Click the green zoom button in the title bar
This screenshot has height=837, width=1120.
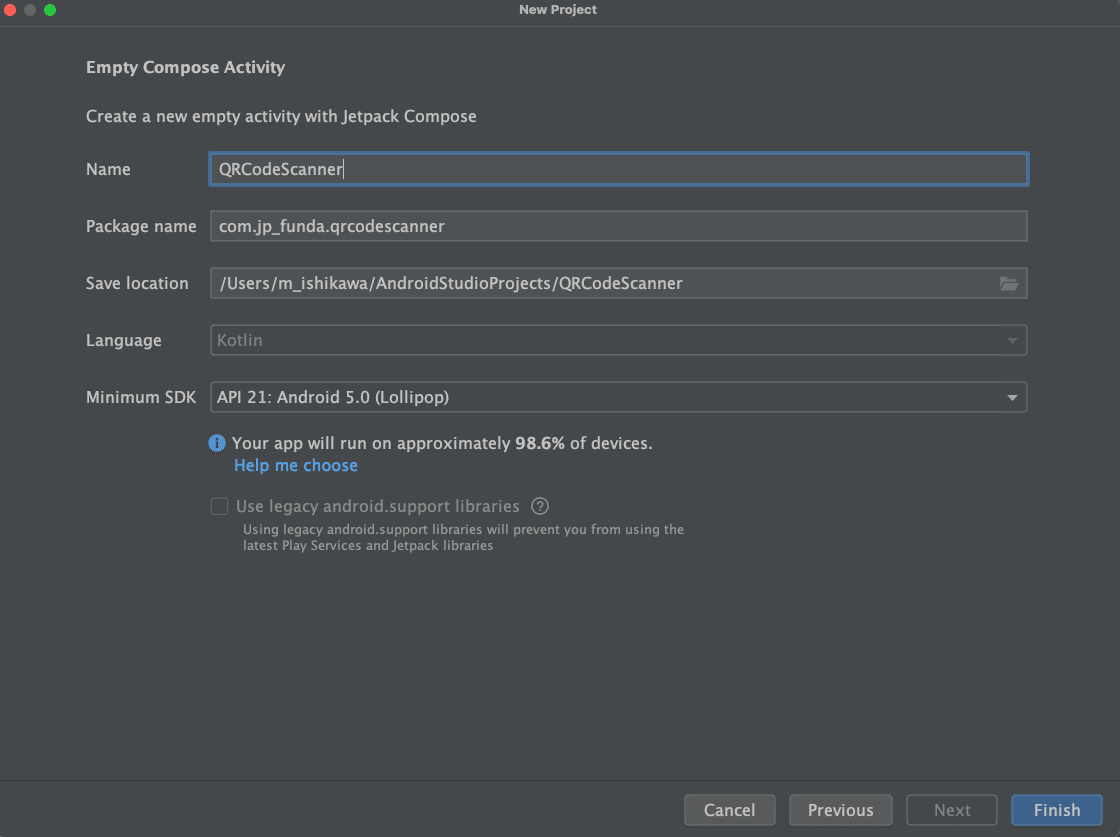pos(49,11)
